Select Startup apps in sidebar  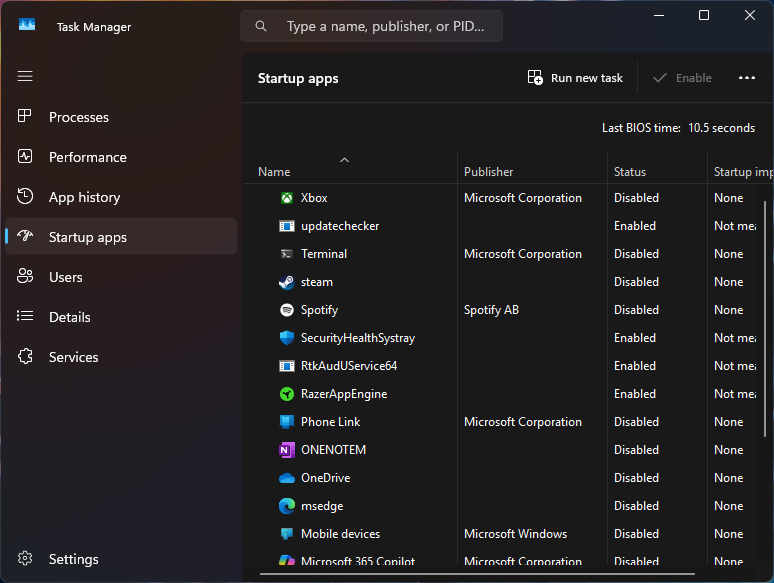click(x=121, y=237)
